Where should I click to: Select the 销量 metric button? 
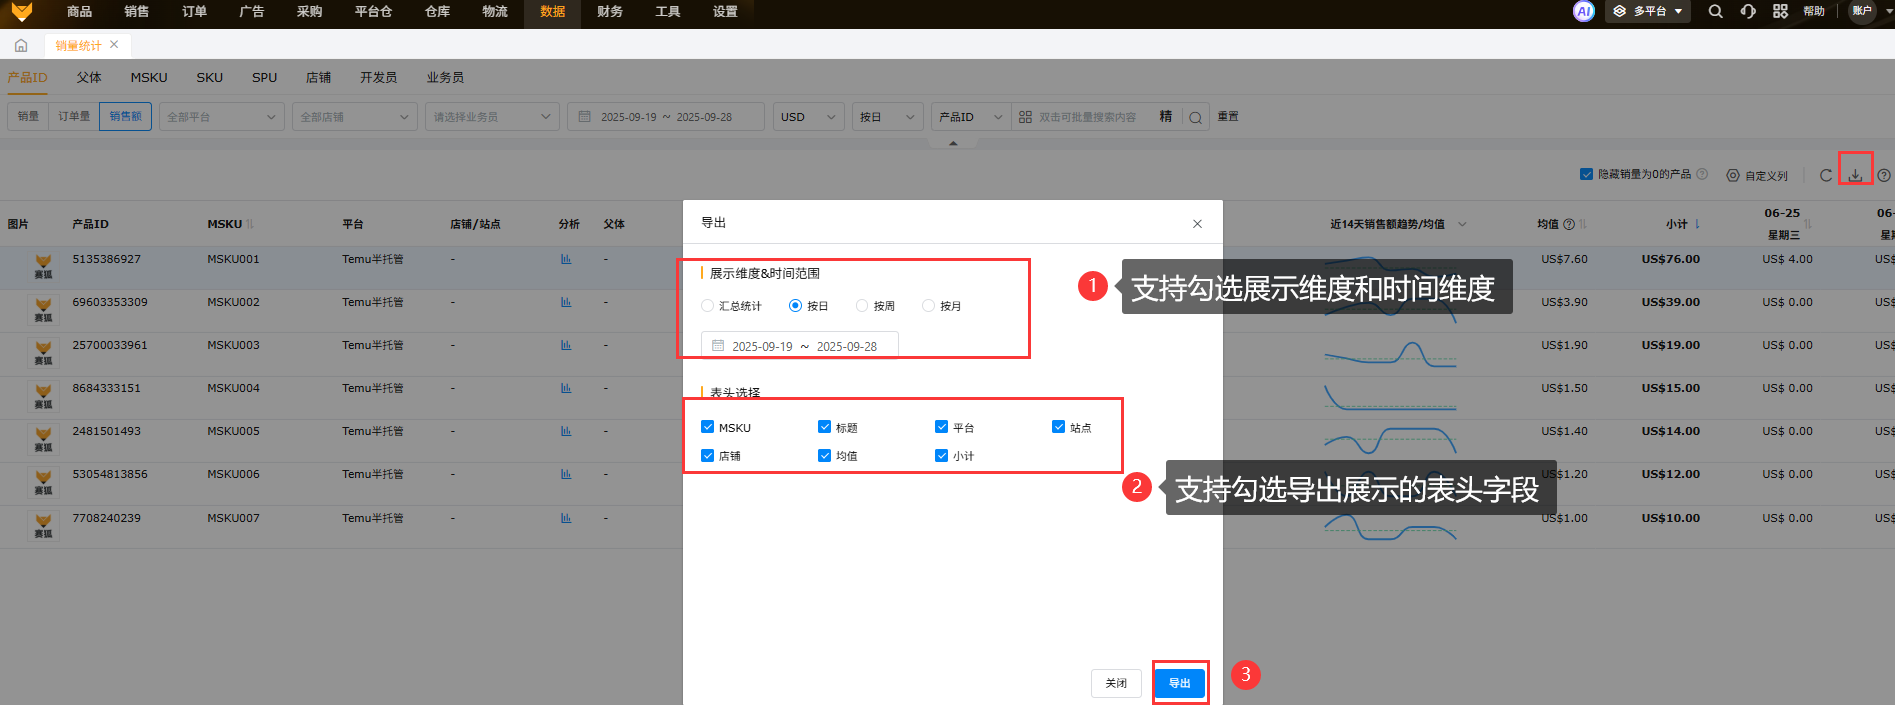tap(28, 116)
